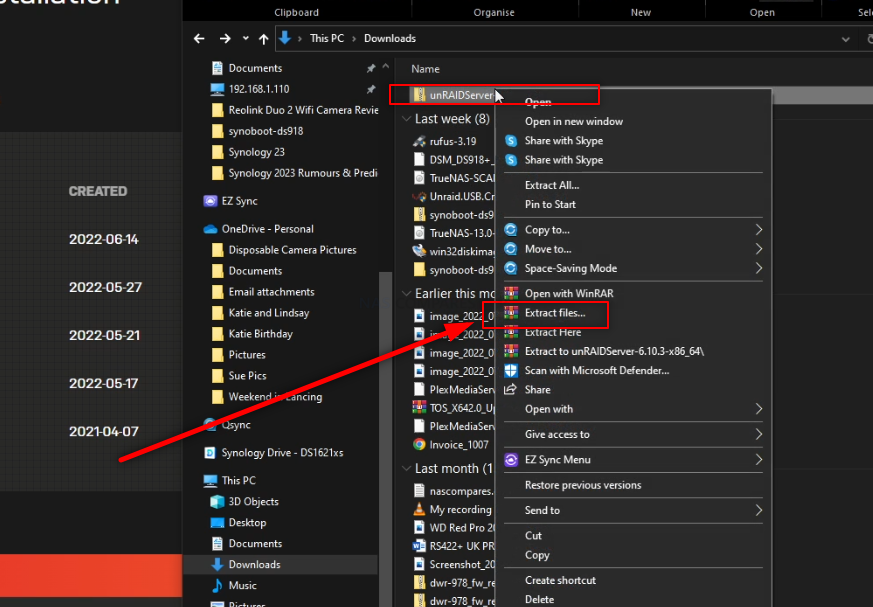
Task: Click the EZ Sync sidebar icon
Action: (210, 201)
